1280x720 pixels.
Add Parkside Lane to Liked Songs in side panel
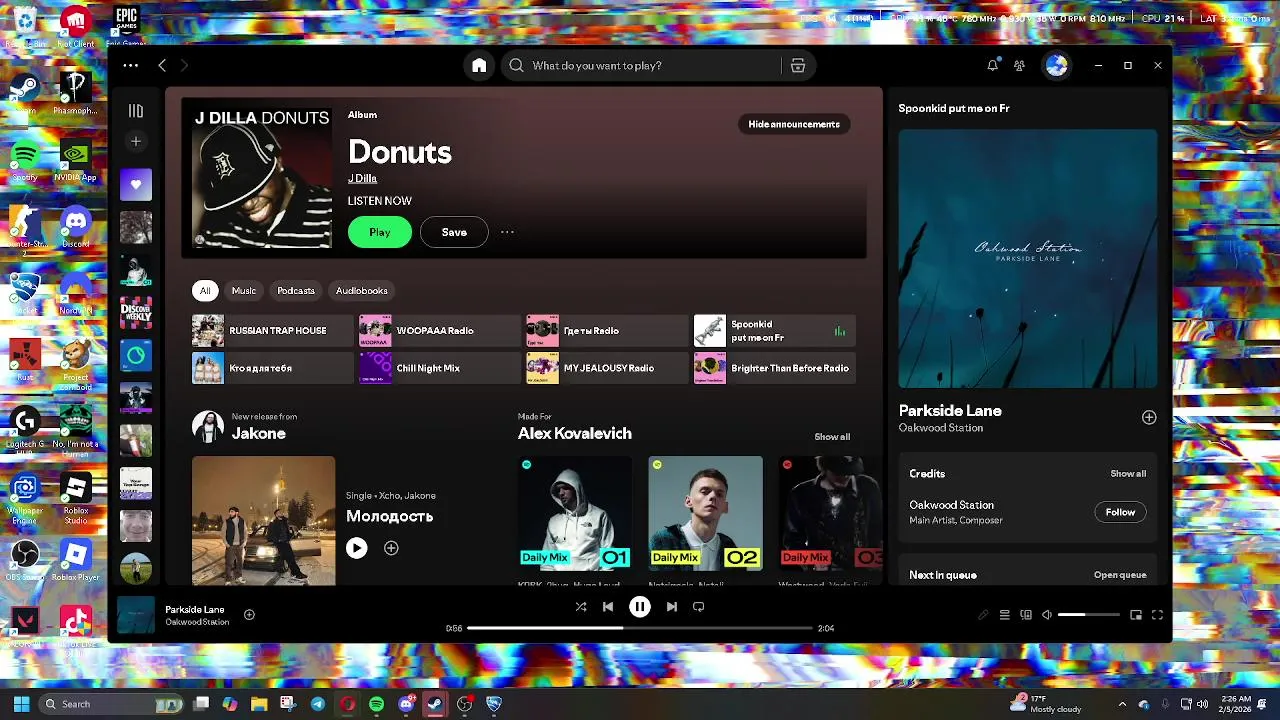coord(1149,418)
